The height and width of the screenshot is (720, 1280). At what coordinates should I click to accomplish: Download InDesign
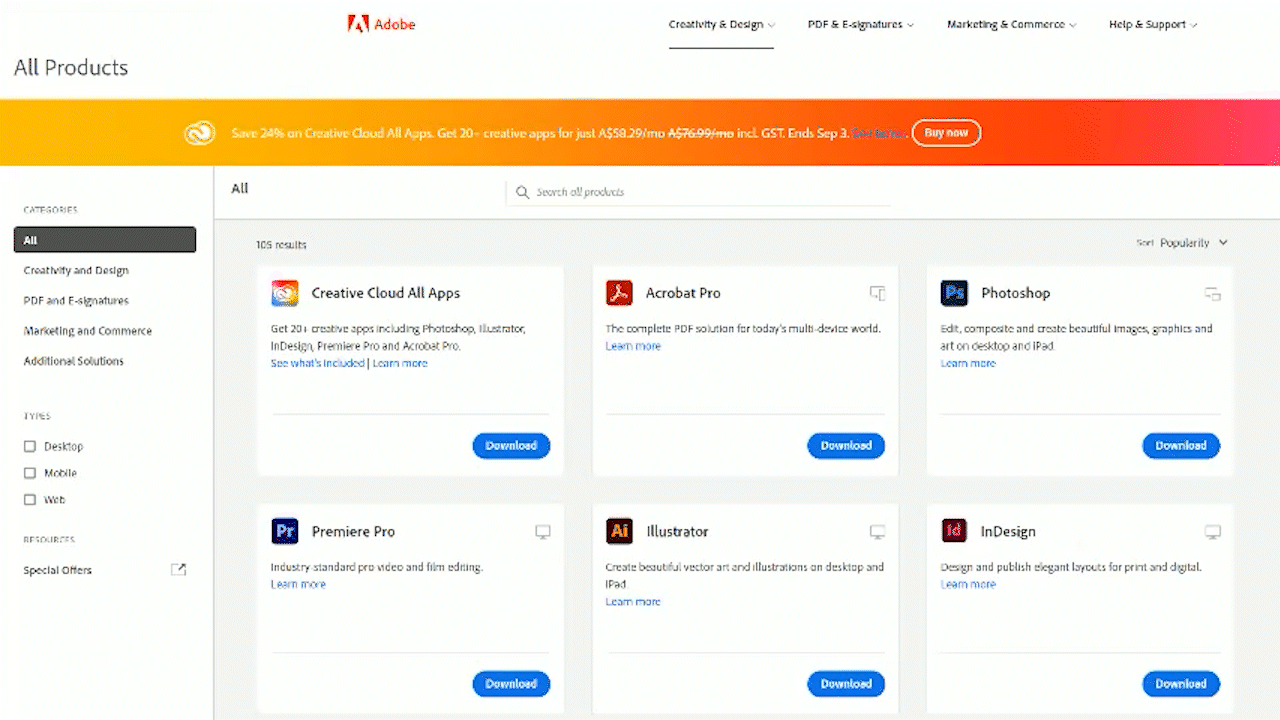[x=1181, y=684]
